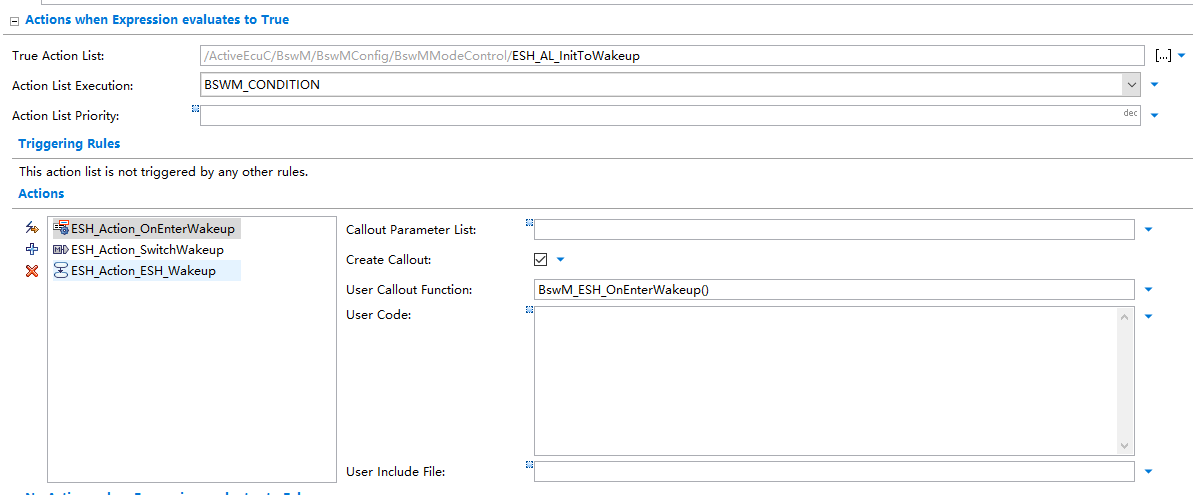Click the 'User Callout Function:' label
Screen dimensions: 1193x495
[x=409, y=290]
